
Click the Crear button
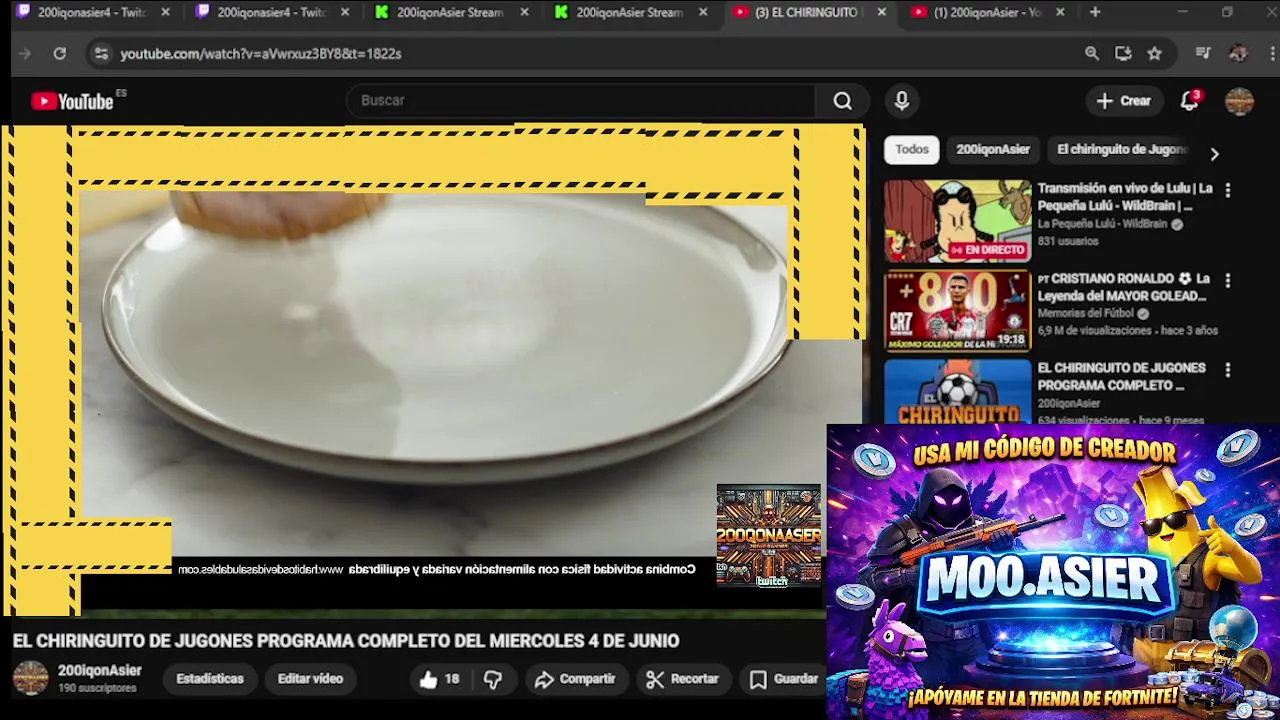tap(1124, 101)
